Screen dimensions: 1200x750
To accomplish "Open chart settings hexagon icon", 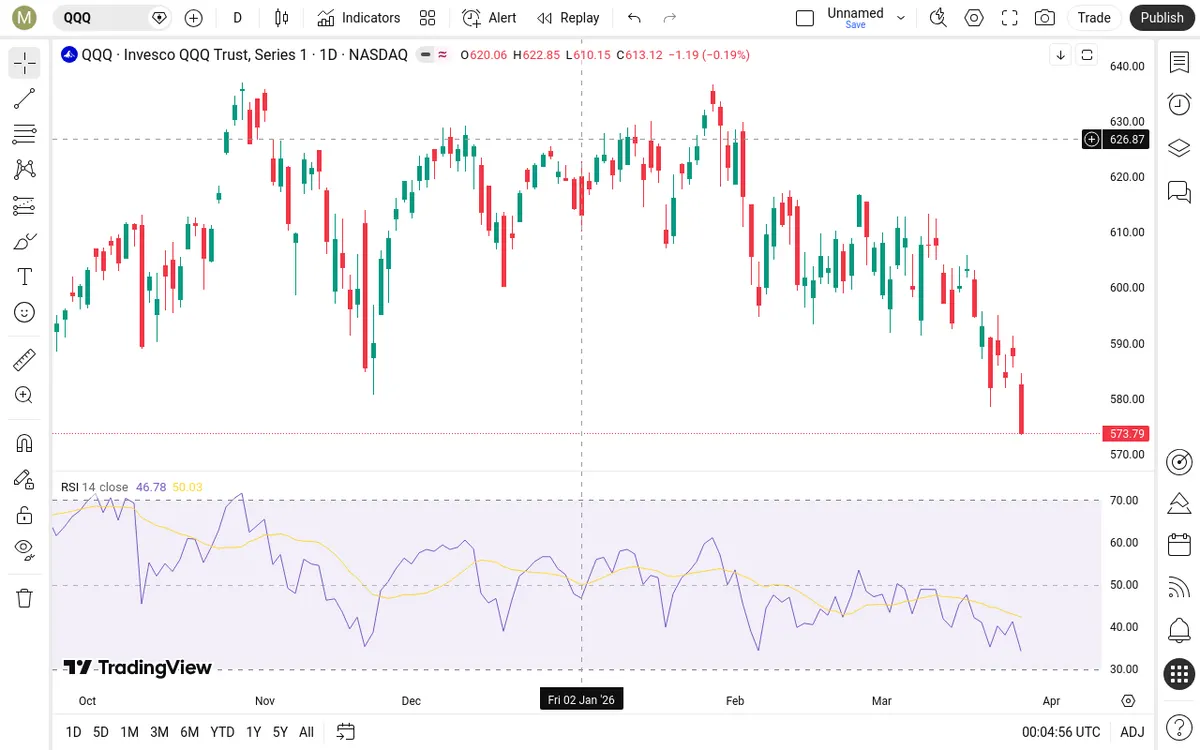I will point(974,18).
